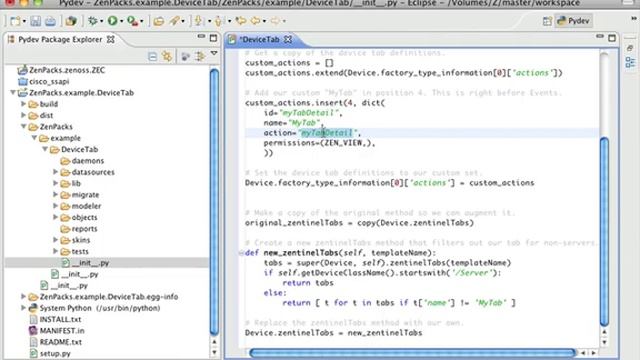Open the External Tools dropdown arrow
Viewport: 640px width, 360px height.
click(142, 21)
